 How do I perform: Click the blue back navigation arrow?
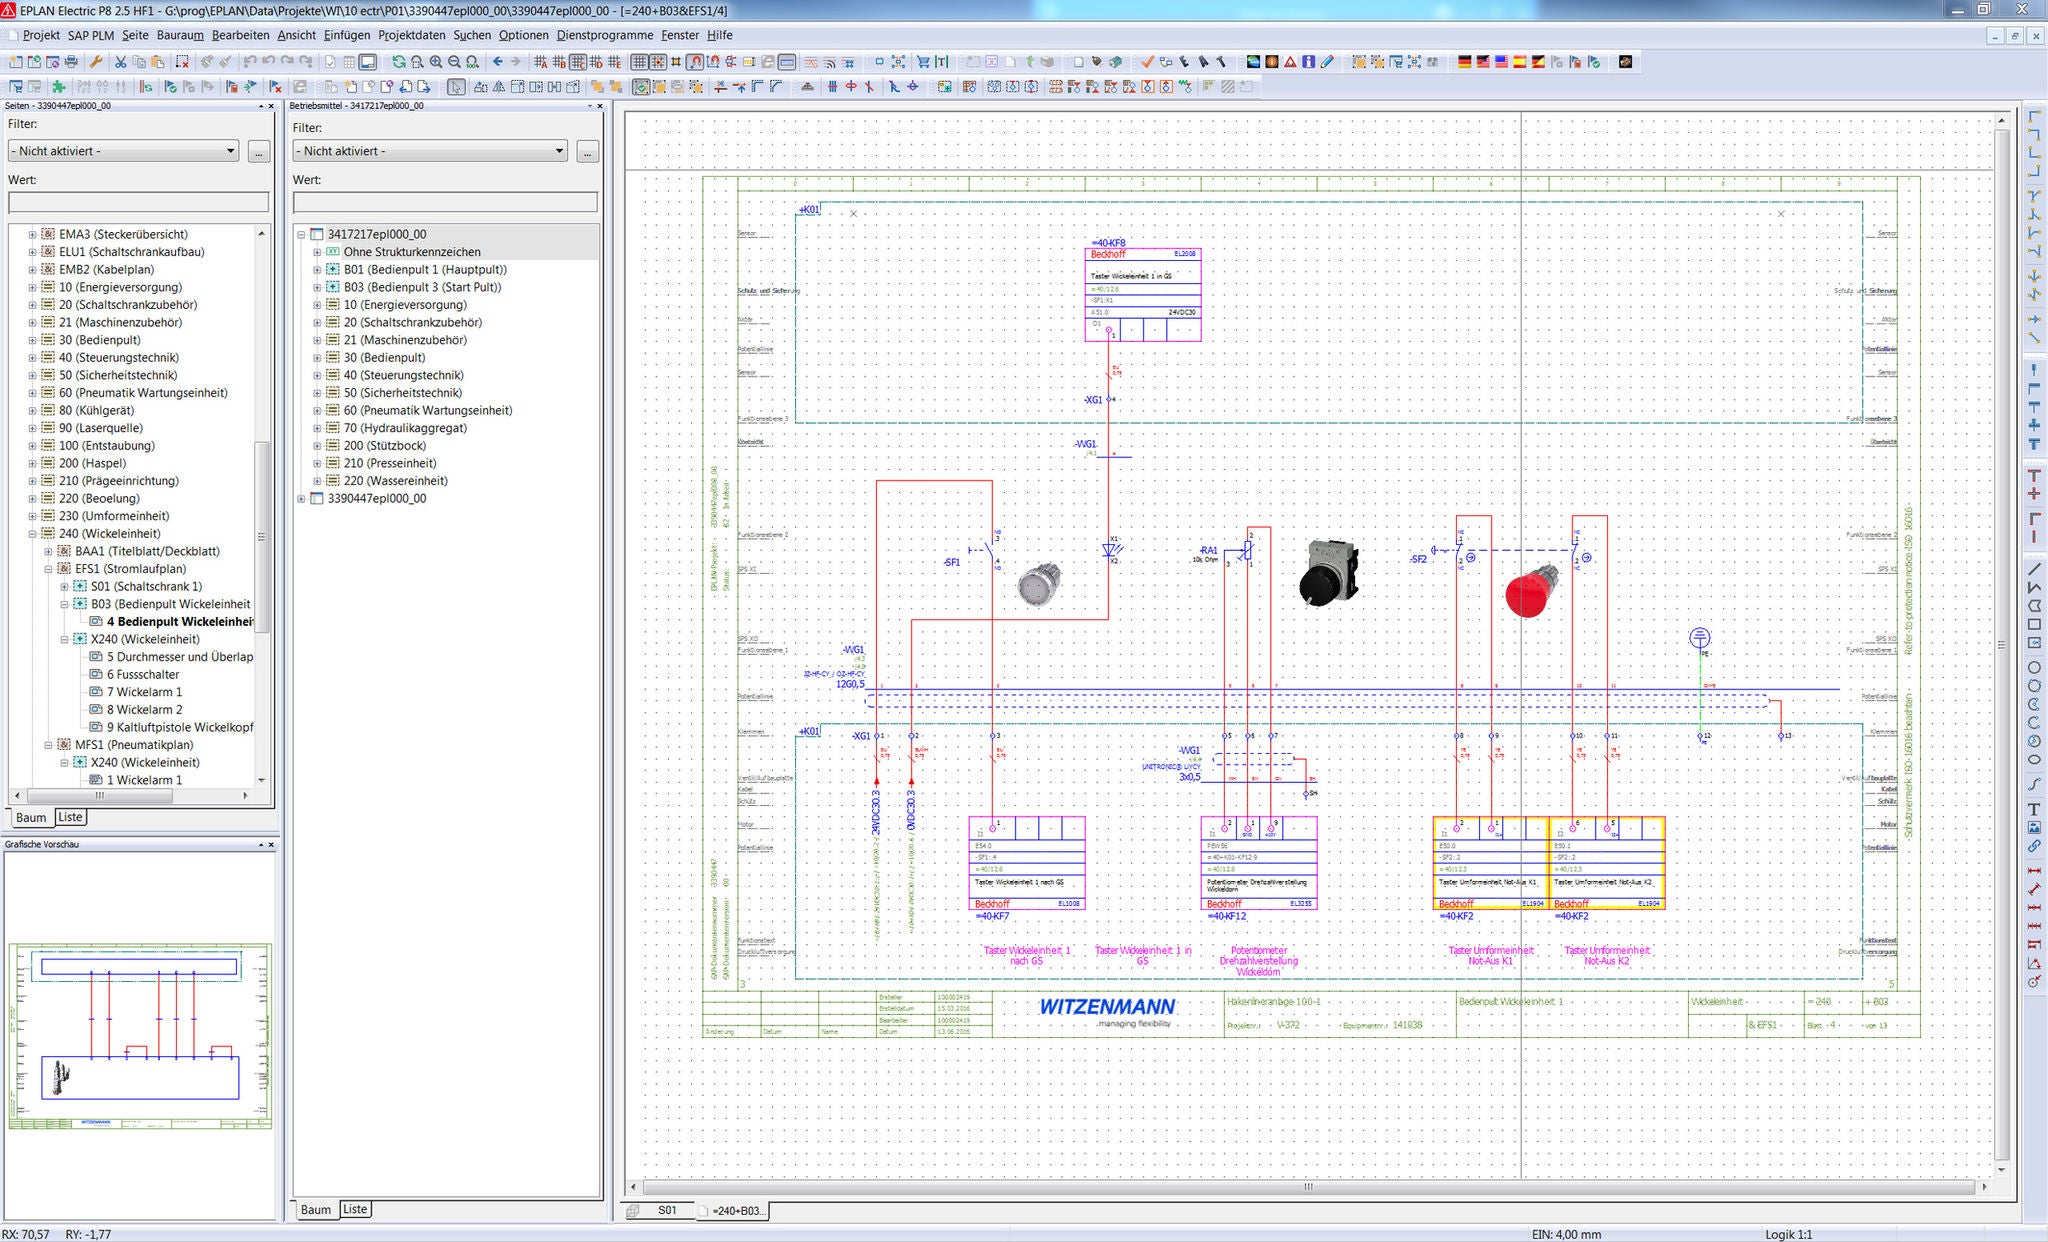pyautogui.click(x=496, y=62)
